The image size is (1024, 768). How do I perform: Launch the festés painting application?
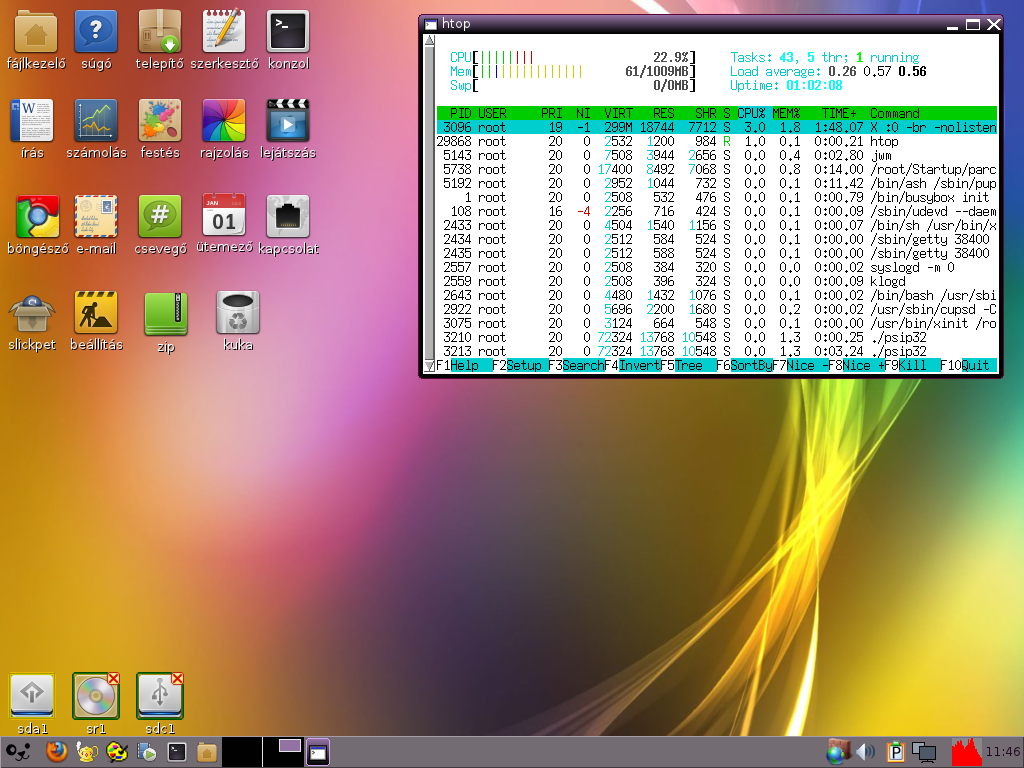pyautogui.click(x=160, y=120)
